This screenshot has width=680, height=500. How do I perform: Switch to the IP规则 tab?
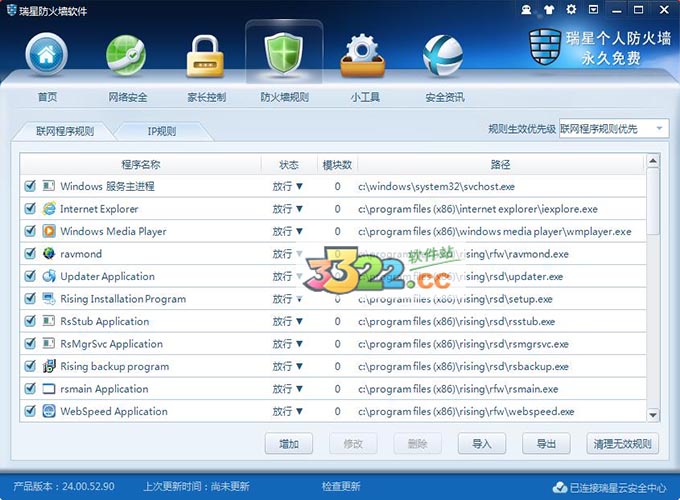point(162,131)
